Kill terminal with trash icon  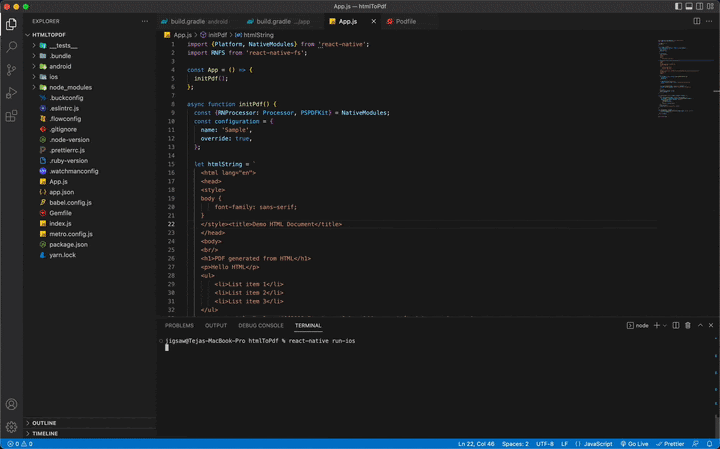(x=688, y=325)
